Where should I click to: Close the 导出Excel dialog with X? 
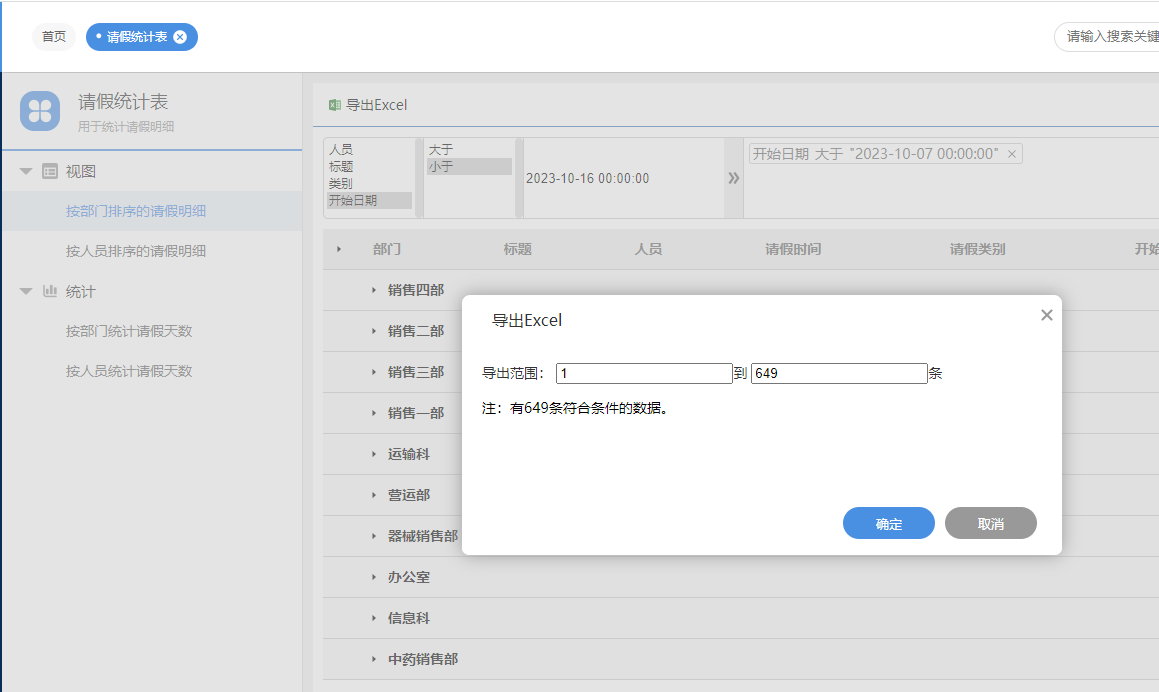(1046, 315)
